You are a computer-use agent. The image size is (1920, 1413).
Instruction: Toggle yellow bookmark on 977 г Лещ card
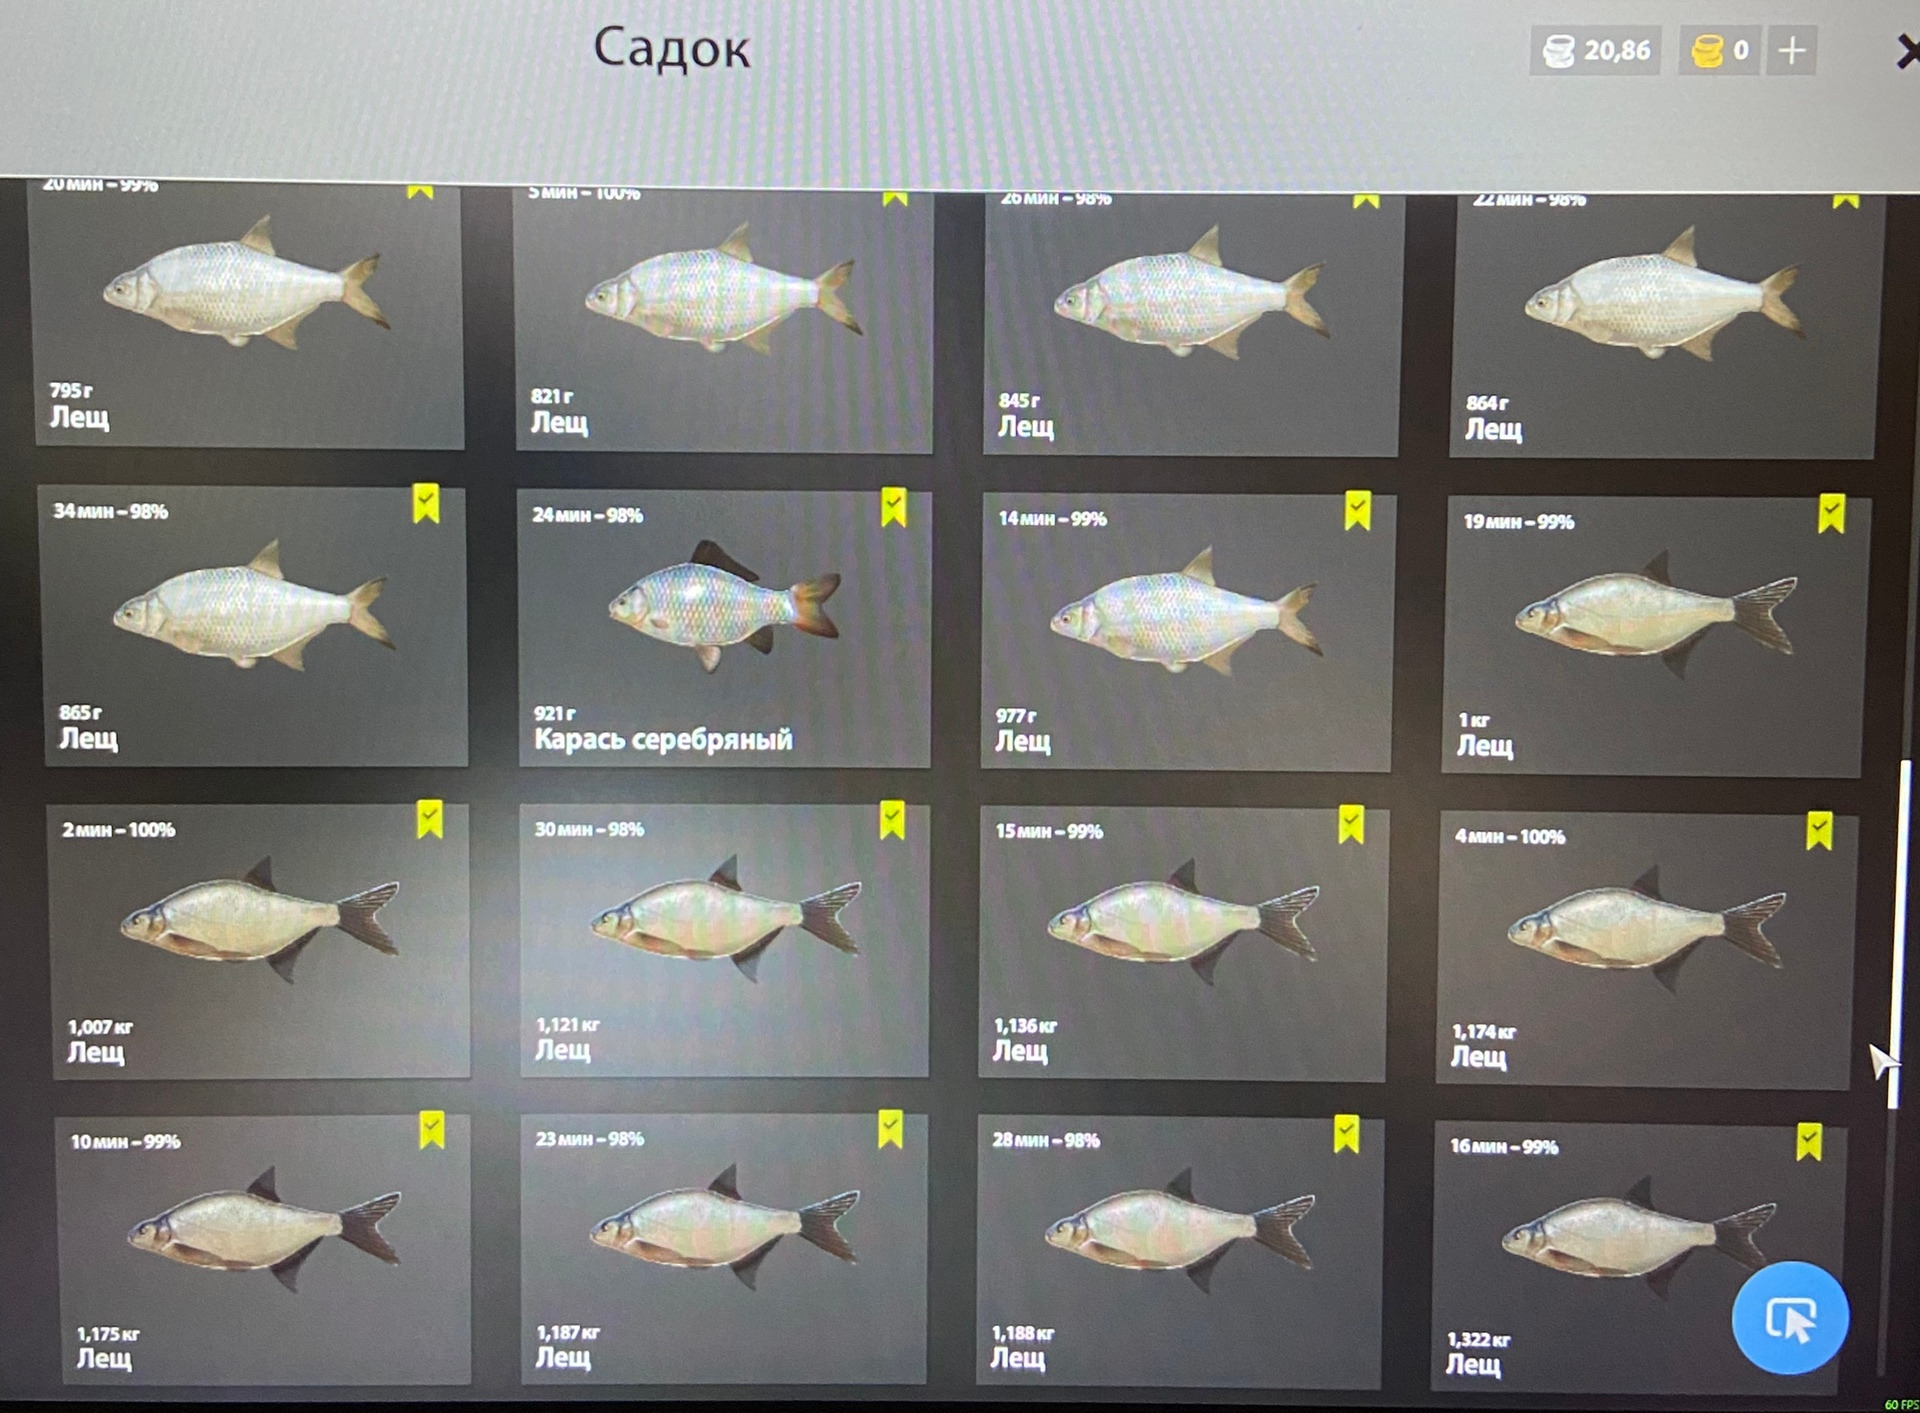(1357, 510)
